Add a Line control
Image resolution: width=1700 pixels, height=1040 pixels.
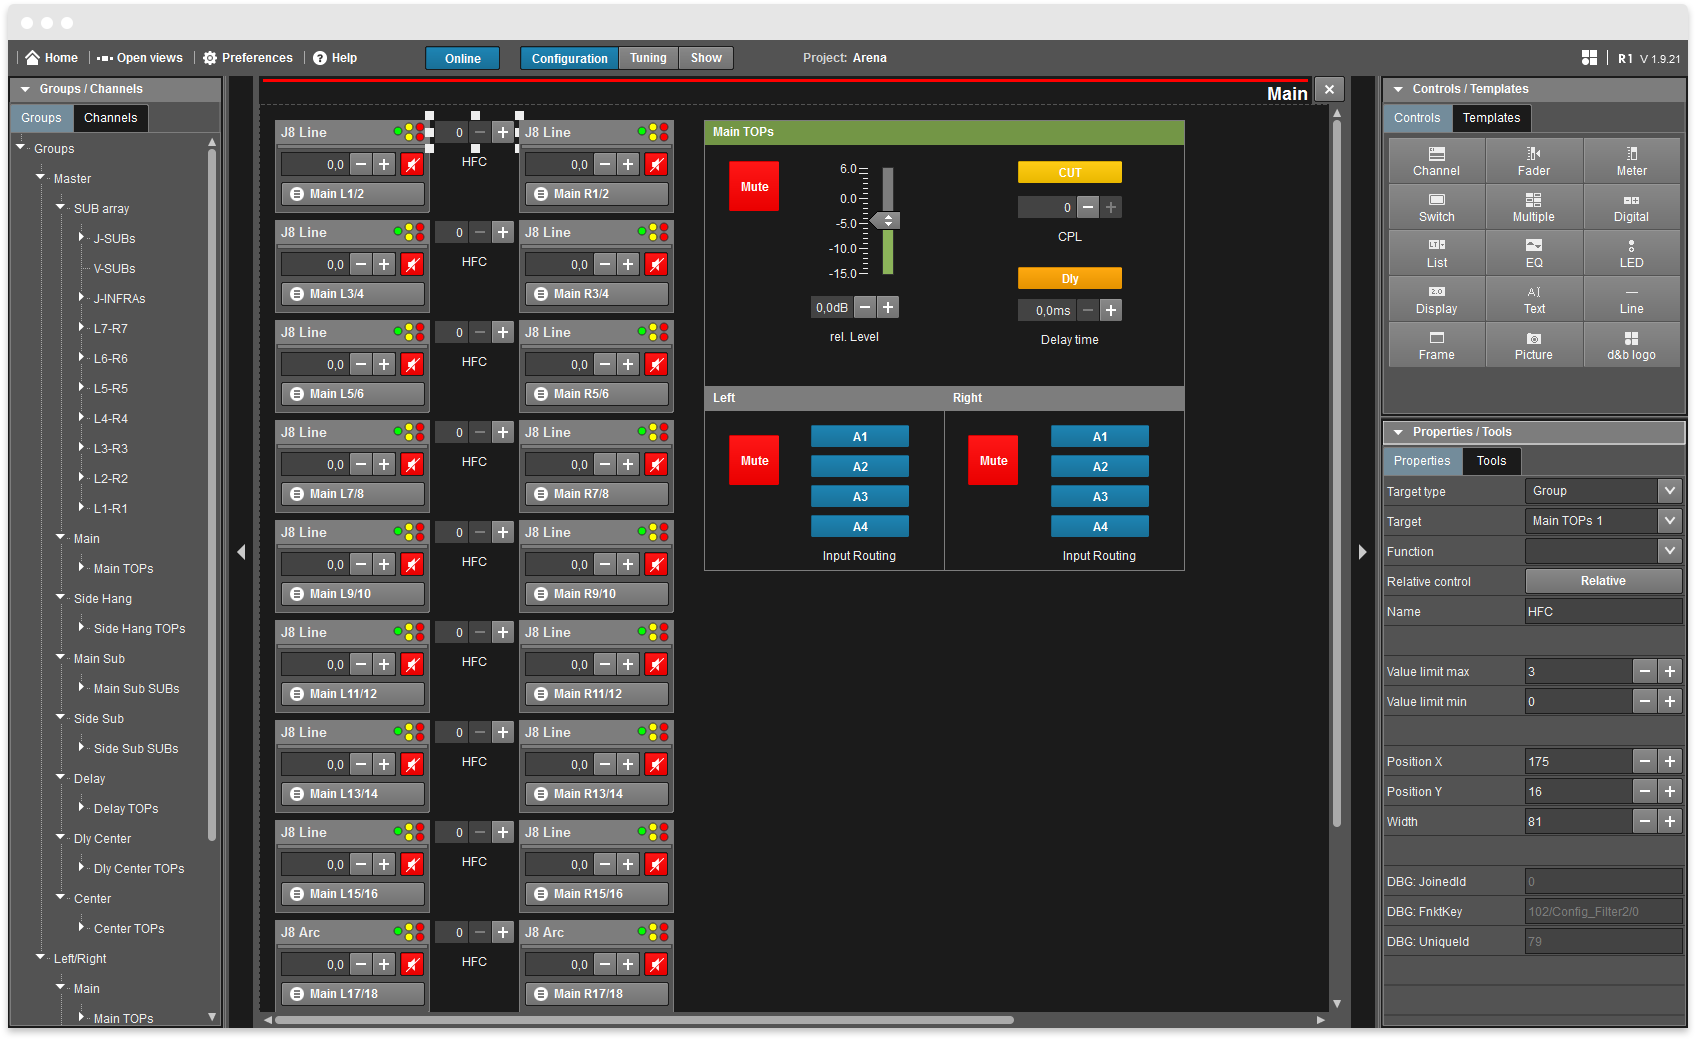coord(1631,298)
